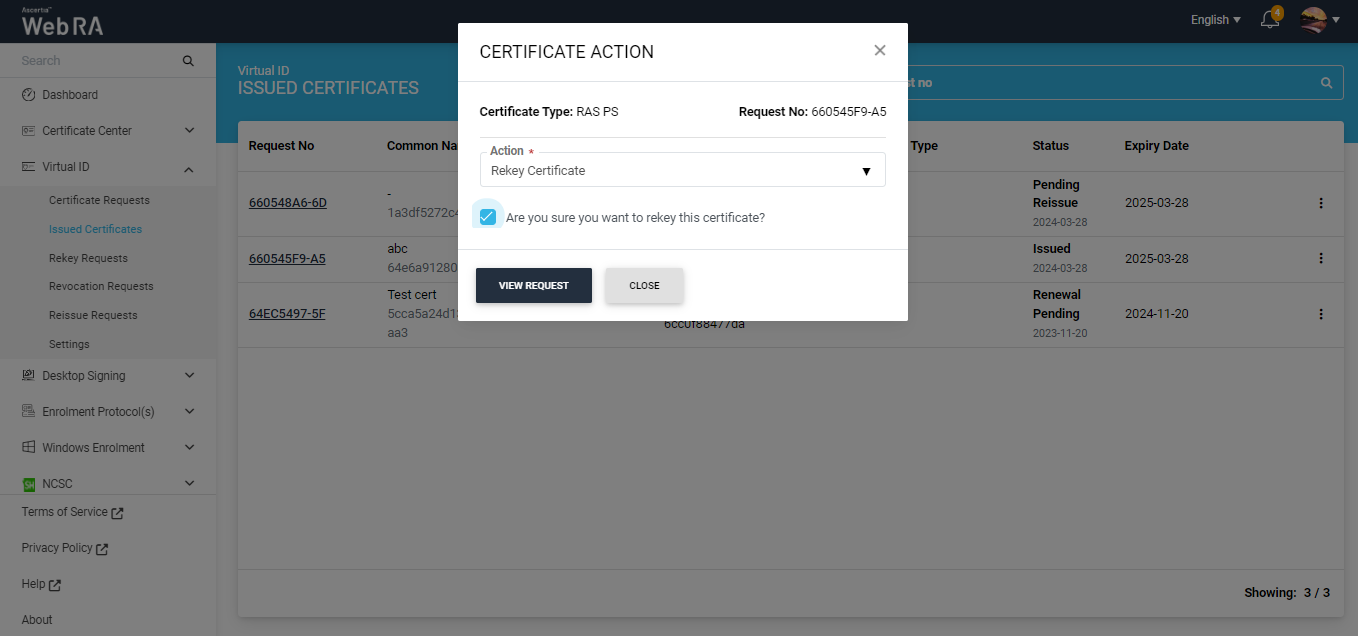The width and height of the screenshot is (1358, 636).
Task: Open the English language dropdown
Action: (x=1215, y=20)
